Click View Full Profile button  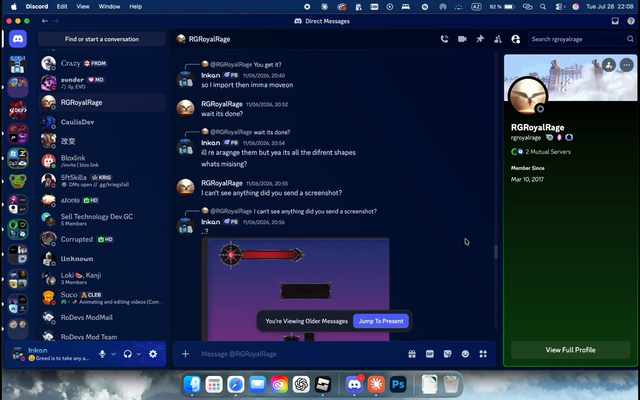coord(570,350)
